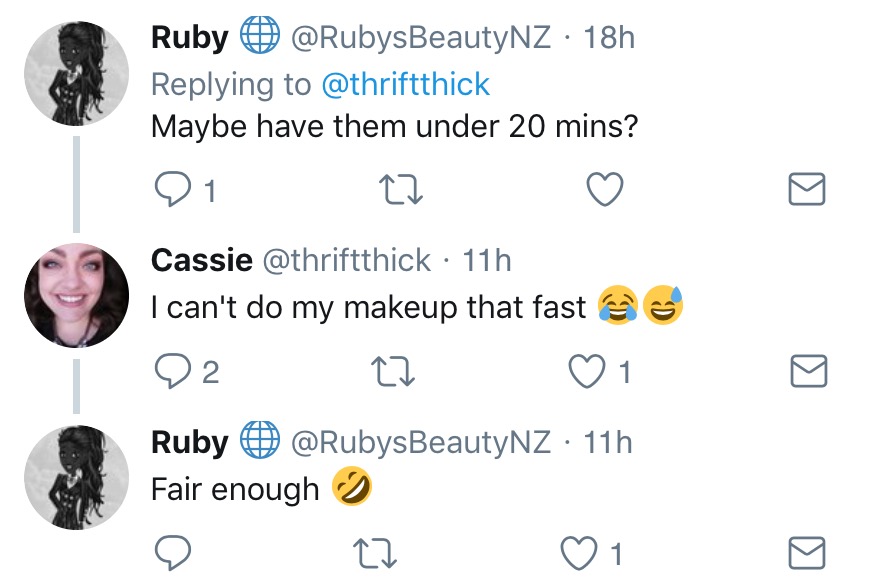
Task: Message Ruby's 'Fair enough' tweet with envelope icon
Action: click(807, 552)
